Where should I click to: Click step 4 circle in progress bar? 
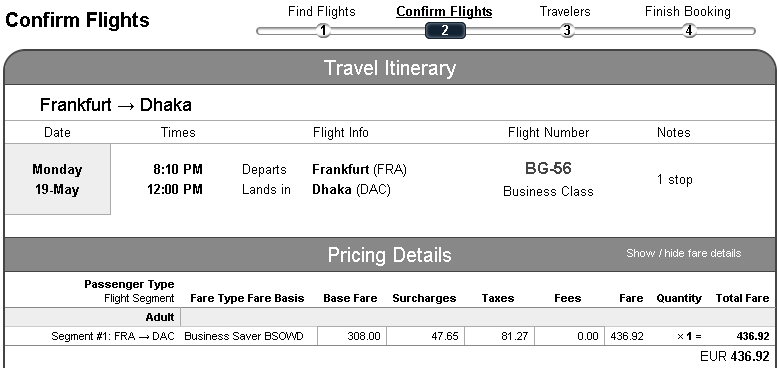pyautogui.click(x=688, y=31)
